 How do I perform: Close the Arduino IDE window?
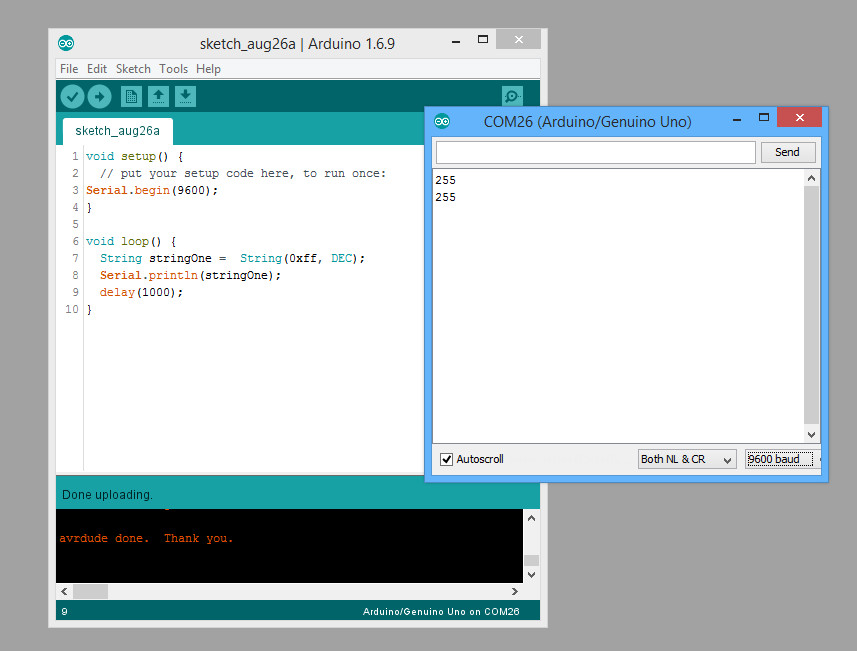[x=519, y=39]
